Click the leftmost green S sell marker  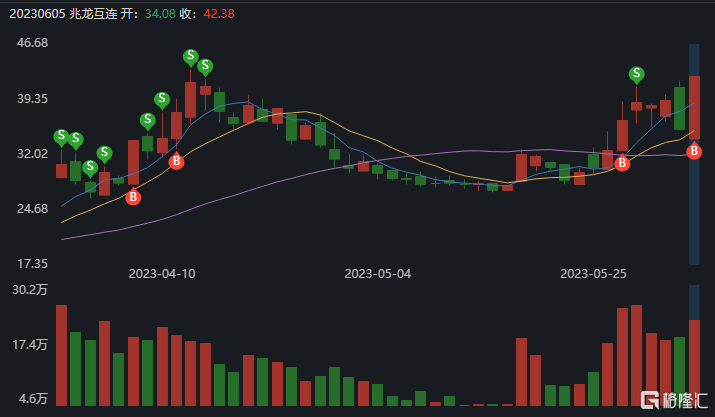click(61, 136)
